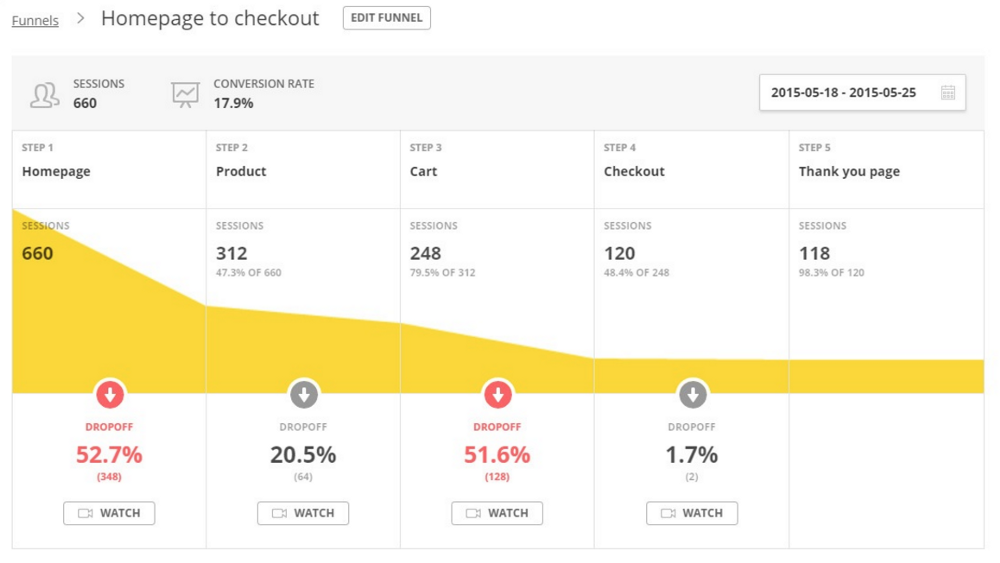Screen dimensions: 1000x563
Task: Click the breadcrumb chevron after Funnels
Action: (80, 19)
